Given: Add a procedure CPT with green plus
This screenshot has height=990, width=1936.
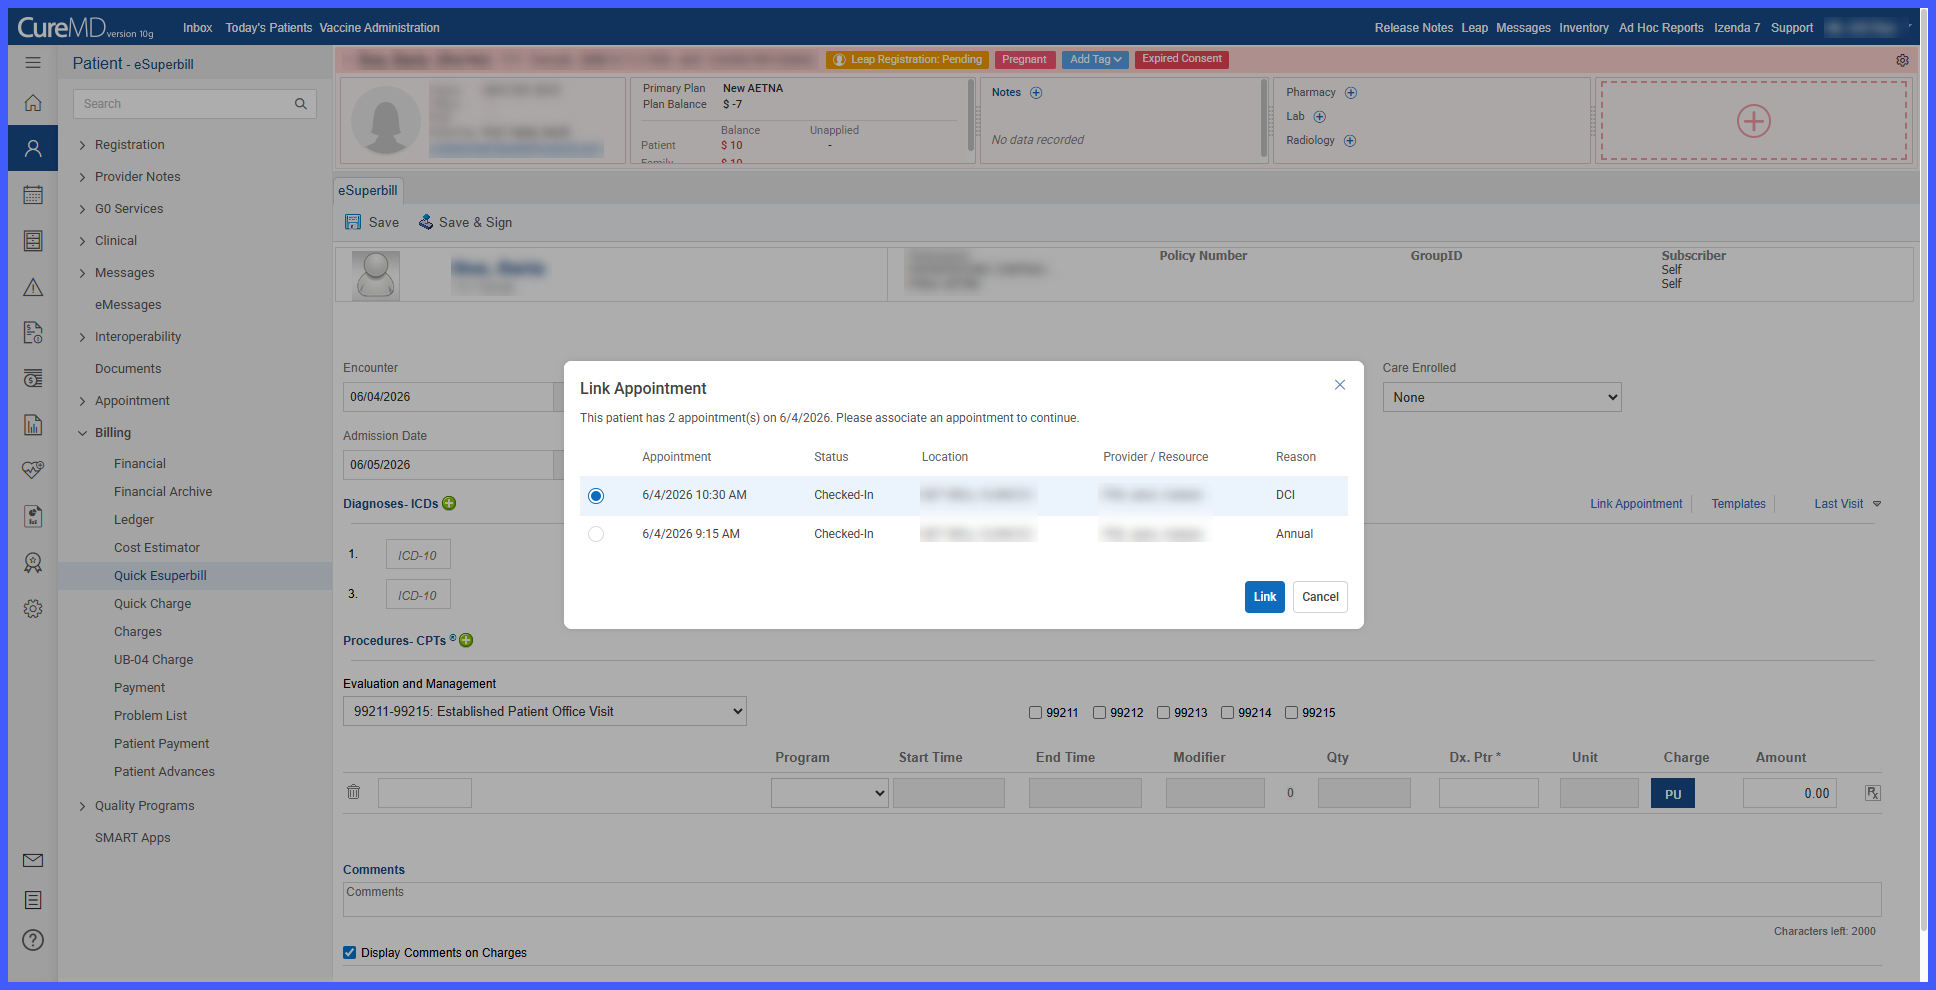Looking at the screenshot, I should pos(466,640).
